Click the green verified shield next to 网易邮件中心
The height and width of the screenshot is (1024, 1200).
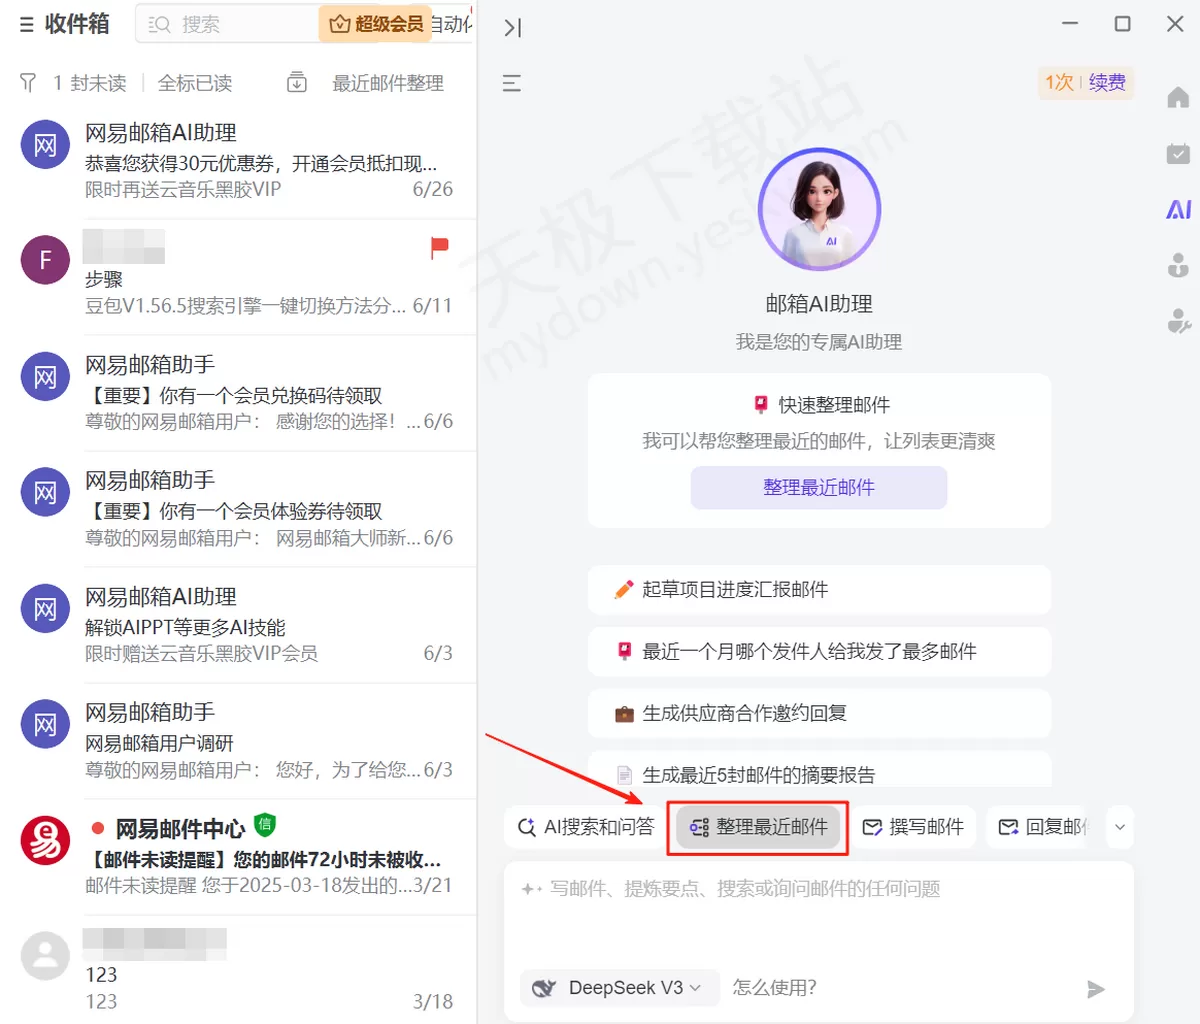click(x=265, y=825)
